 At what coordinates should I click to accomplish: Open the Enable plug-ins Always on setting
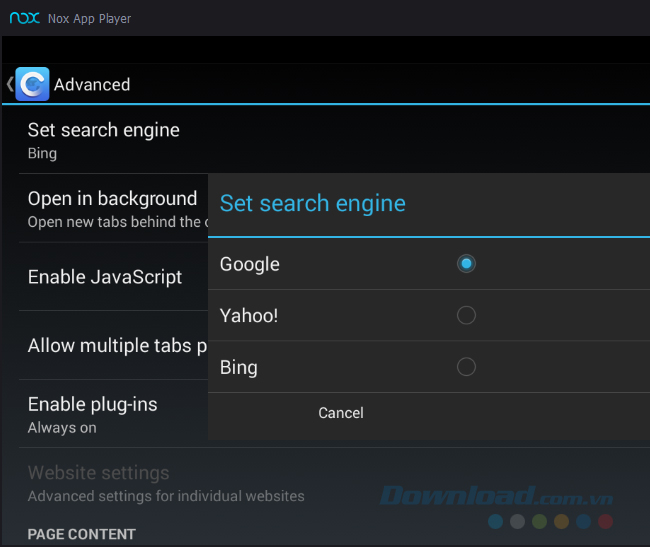[x=92, y=414]
